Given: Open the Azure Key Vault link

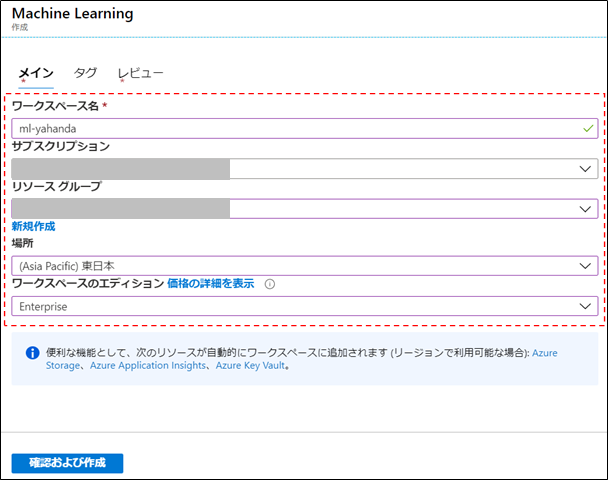Looking at the screenshot, I should click(250, 366).
